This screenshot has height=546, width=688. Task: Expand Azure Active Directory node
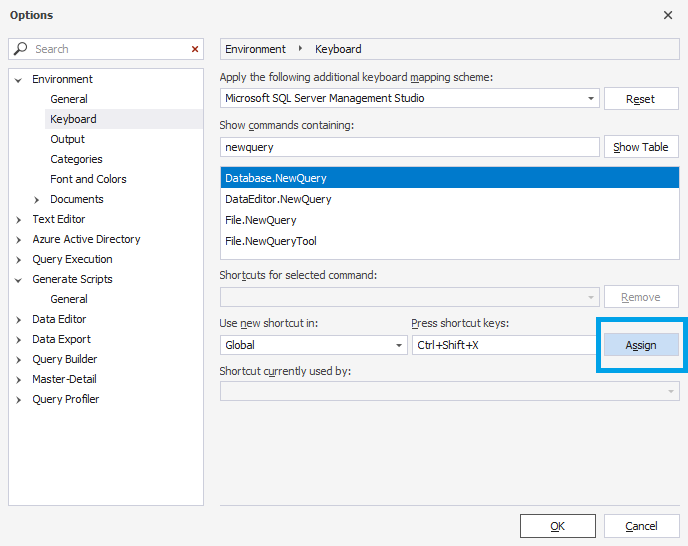pyautogui.click(x=18, y=240)
